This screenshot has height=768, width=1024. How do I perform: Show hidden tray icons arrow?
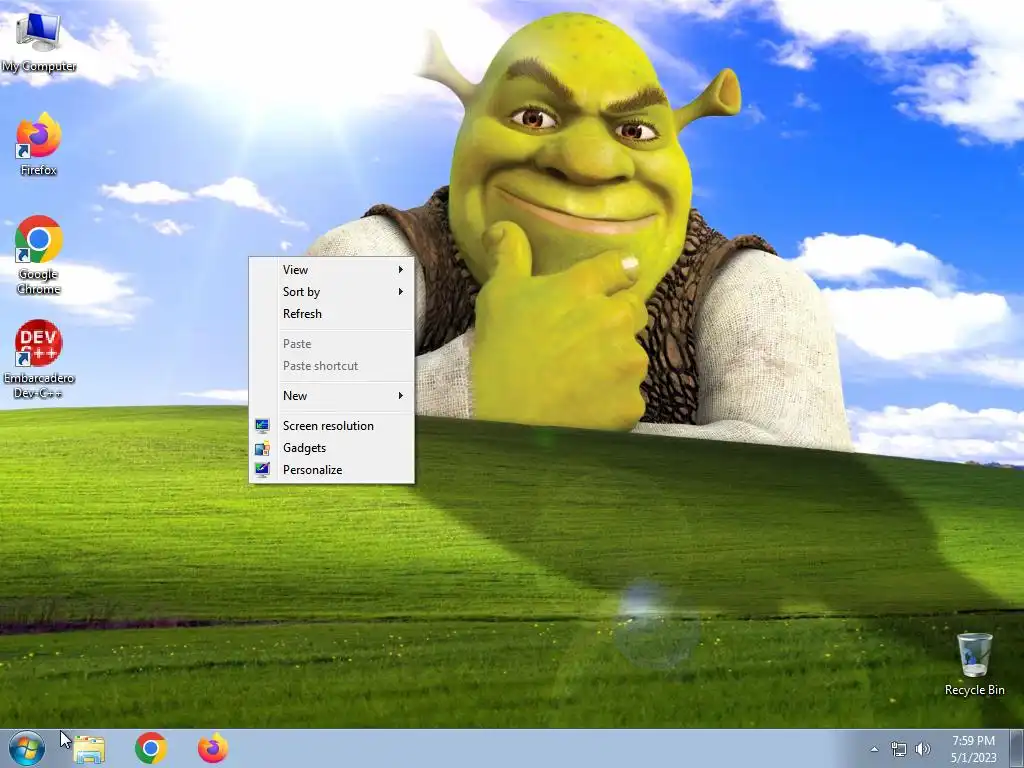click(874, 749)
